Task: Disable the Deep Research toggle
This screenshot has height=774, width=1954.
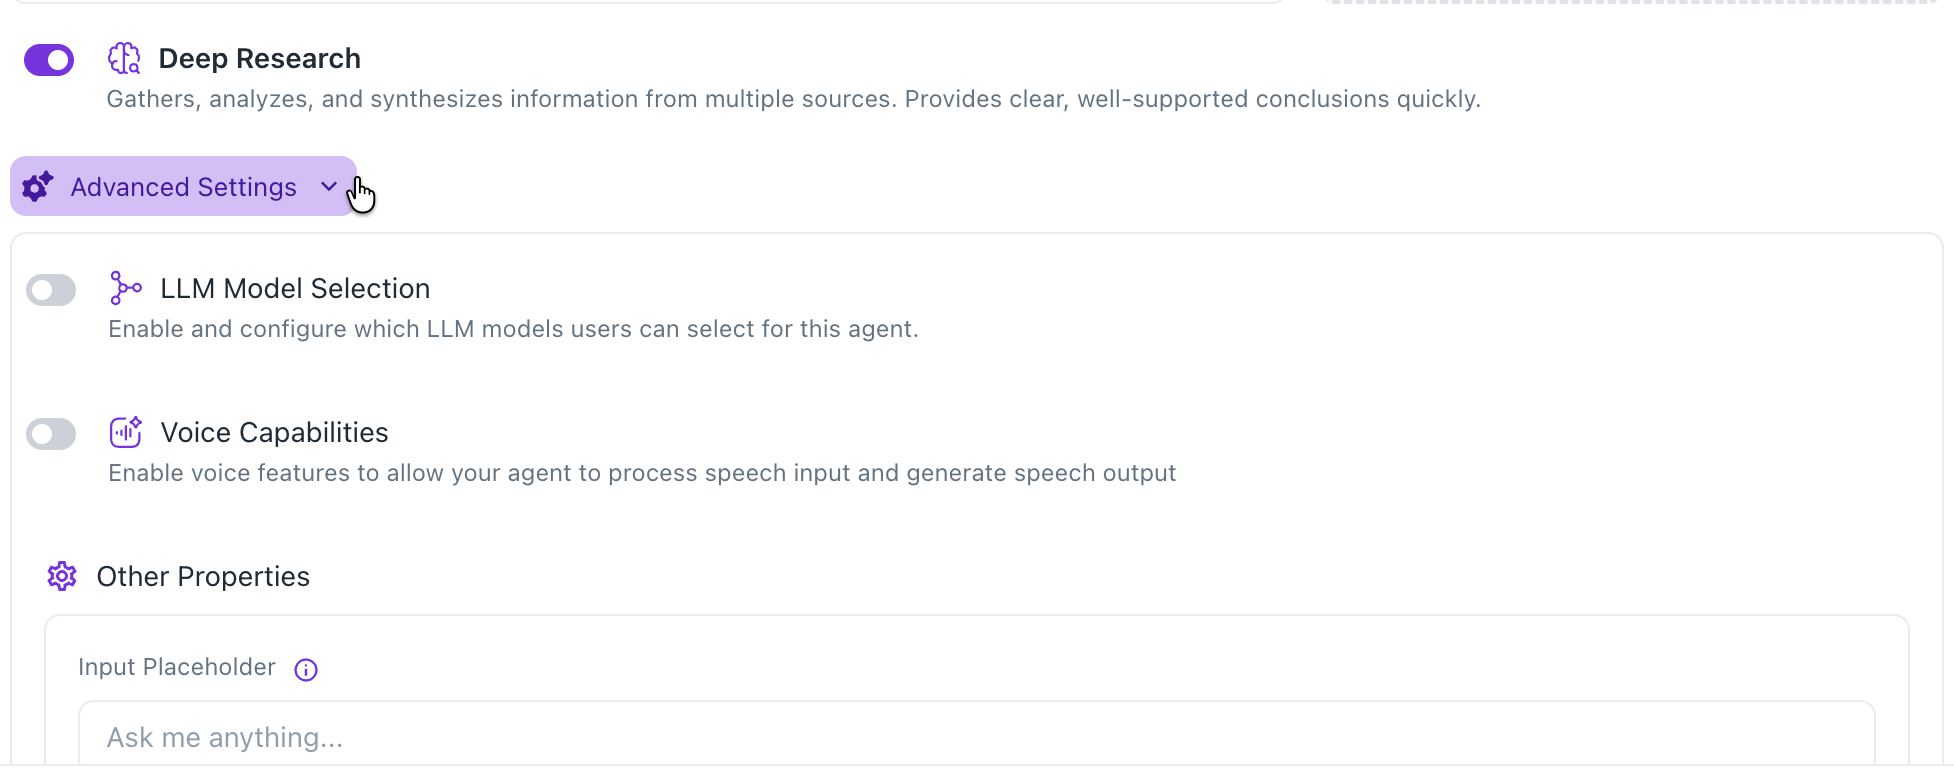Action: pyautogui.click(x=49, y=60)
